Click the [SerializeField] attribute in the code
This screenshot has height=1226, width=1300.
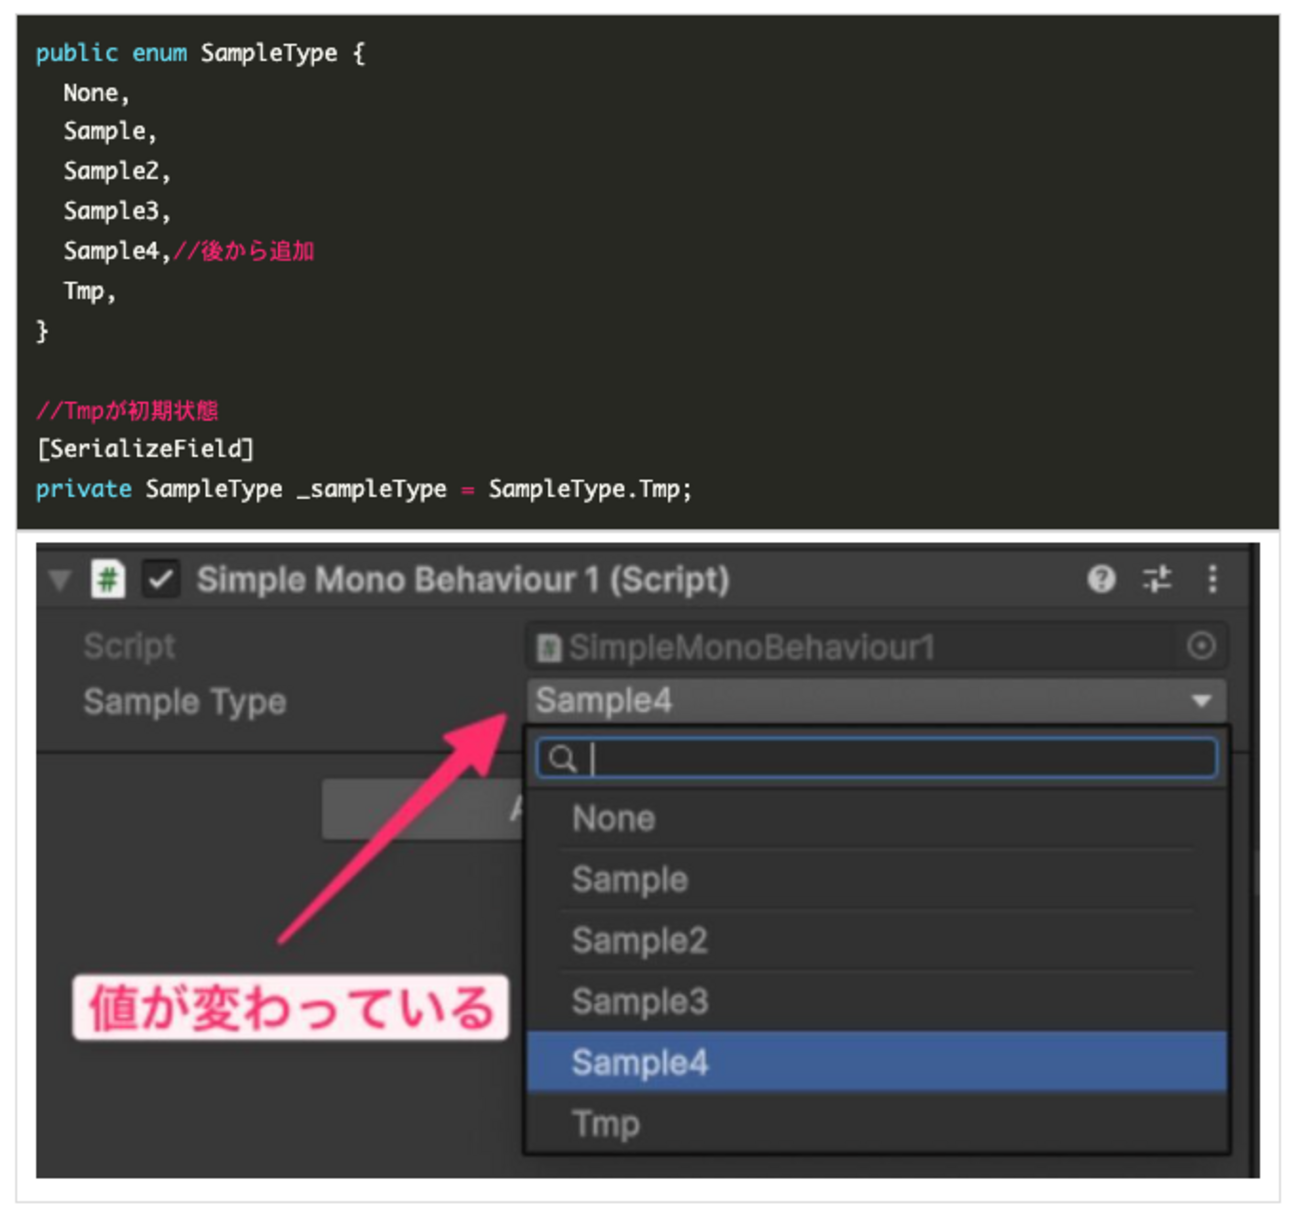click(146, 449)
